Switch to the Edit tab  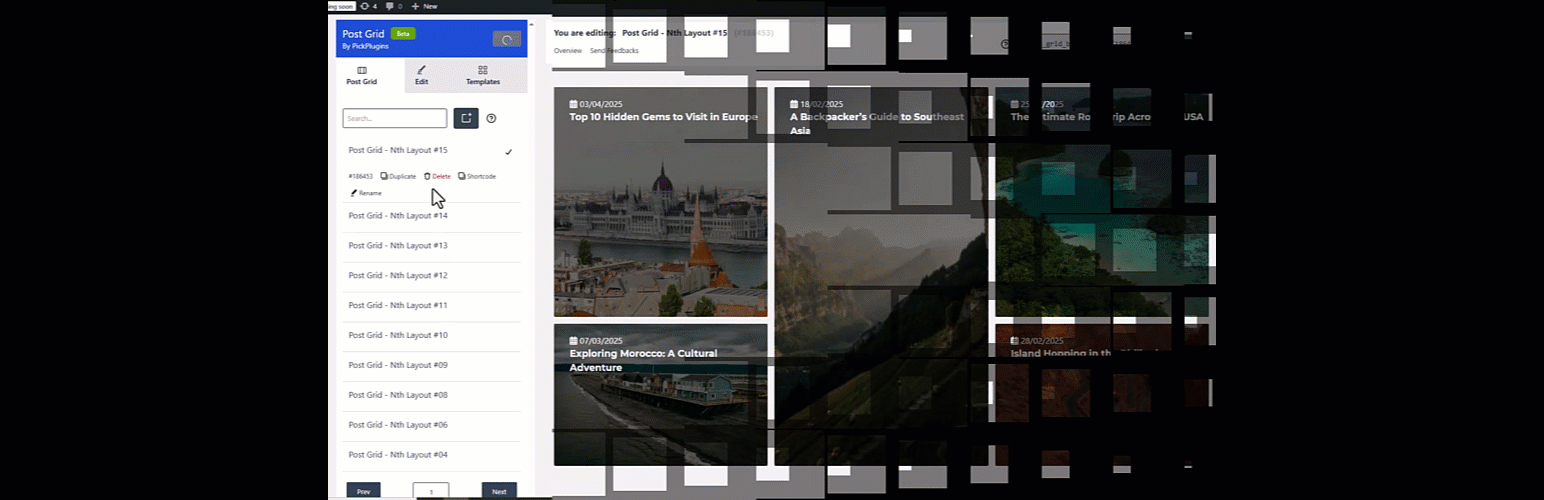click(421, 75)
